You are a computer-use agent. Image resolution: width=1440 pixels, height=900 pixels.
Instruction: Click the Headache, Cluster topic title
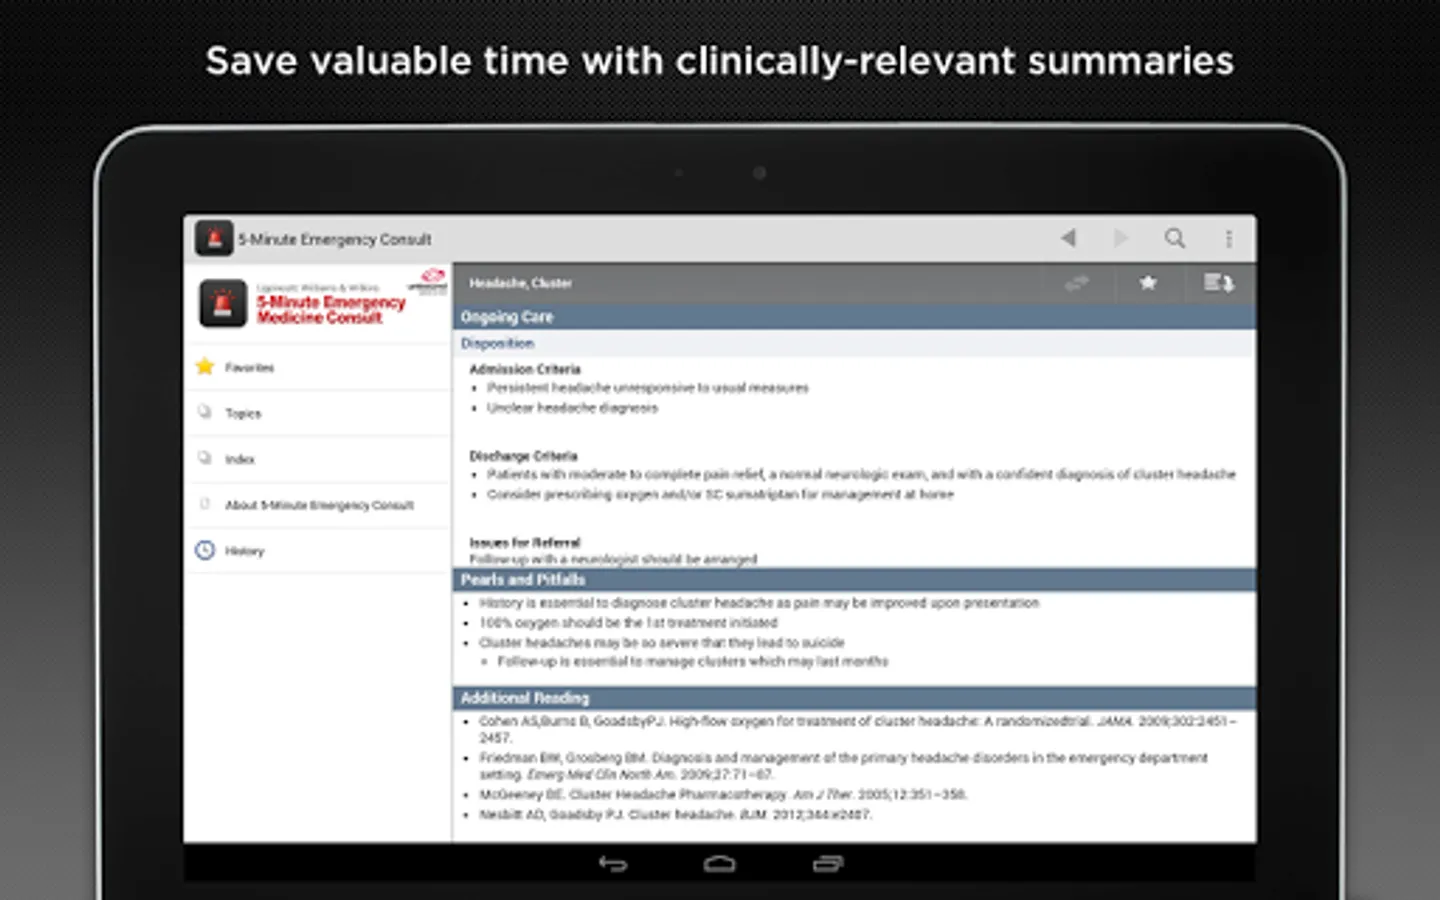(521, 283)
